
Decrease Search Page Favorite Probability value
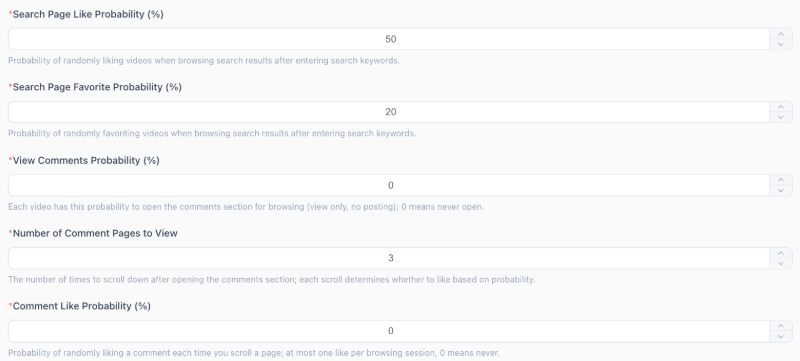(x=781, y=117)
